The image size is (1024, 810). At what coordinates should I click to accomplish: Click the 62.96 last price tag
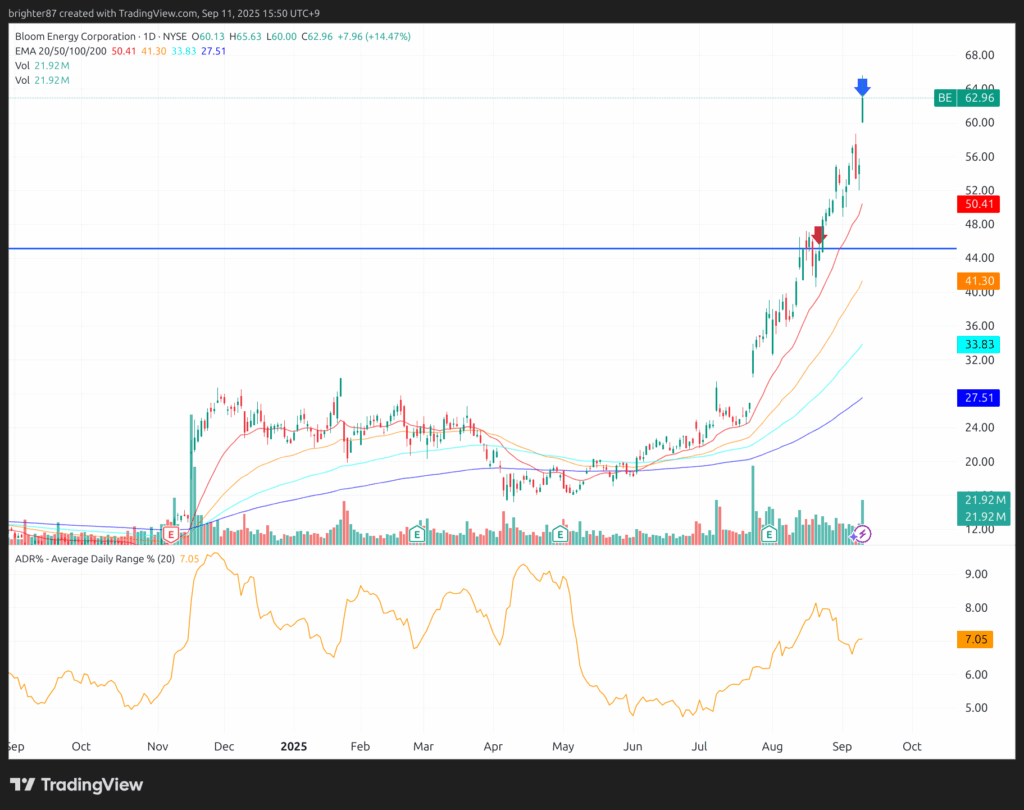[x=979, y=98]
